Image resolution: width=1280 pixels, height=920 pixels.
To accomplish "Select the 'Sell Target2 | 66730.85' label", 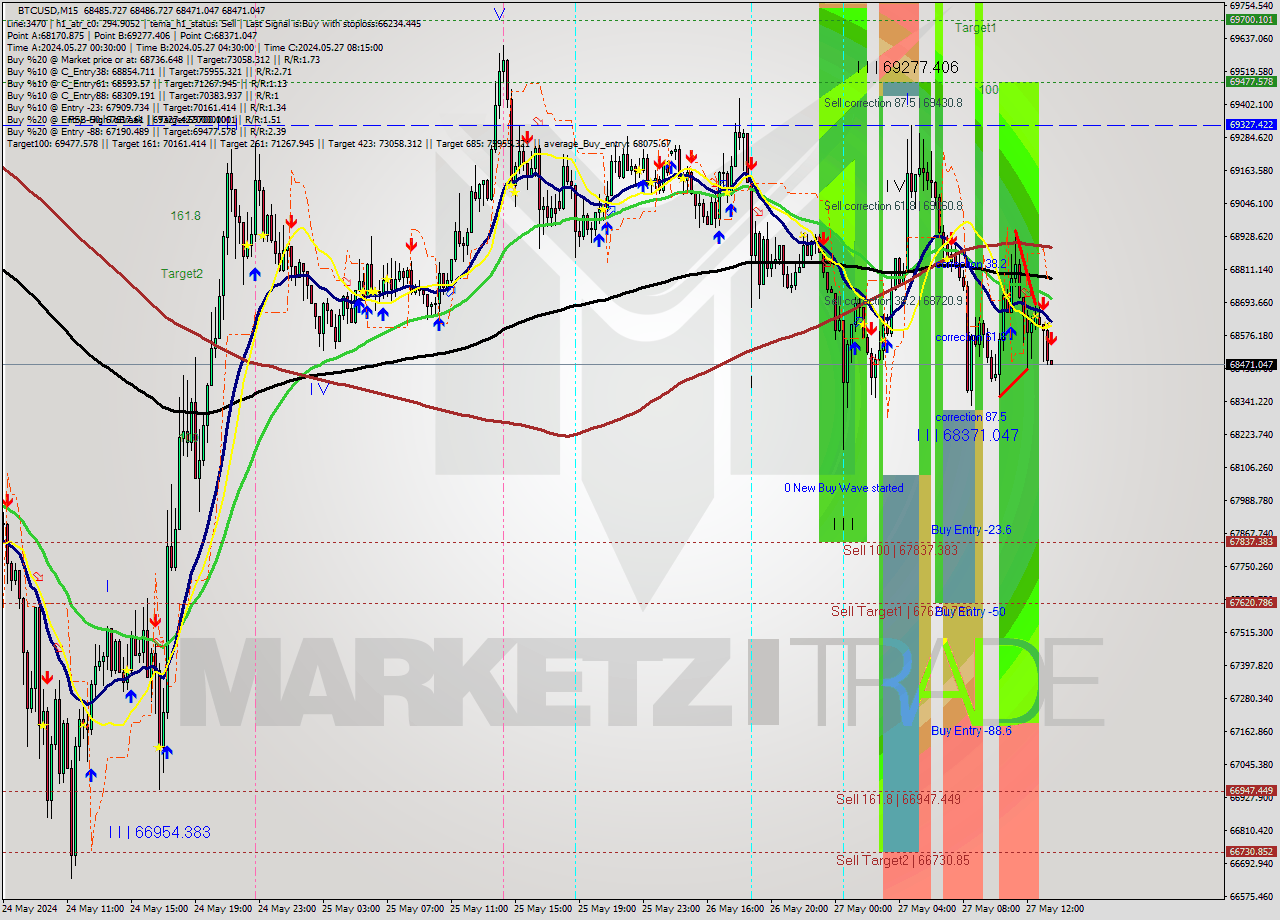I will [903, 860].
